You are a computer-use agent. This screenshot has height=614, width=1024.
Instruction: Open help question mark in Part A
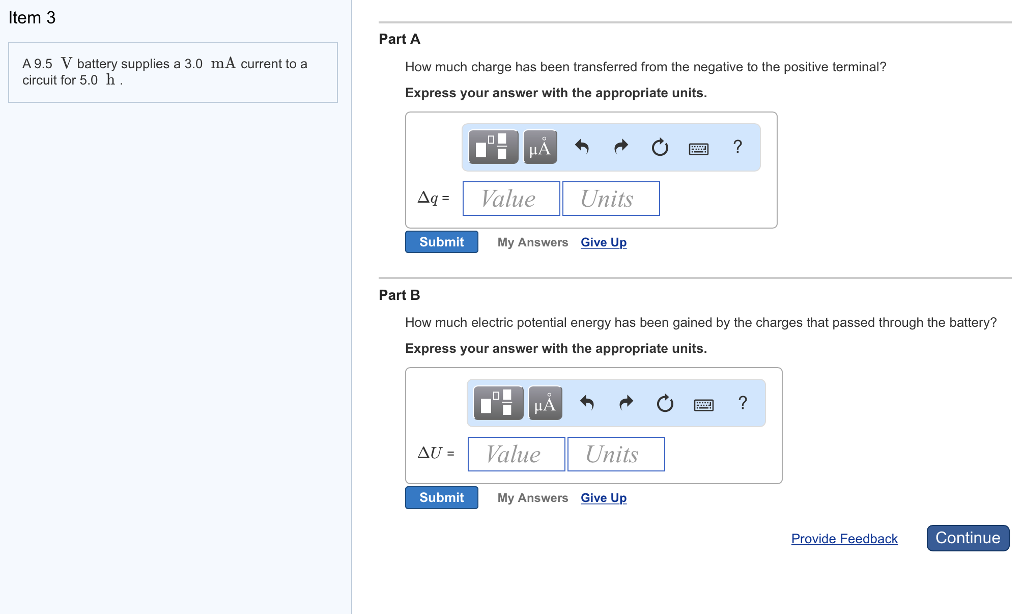pos(738,147)
